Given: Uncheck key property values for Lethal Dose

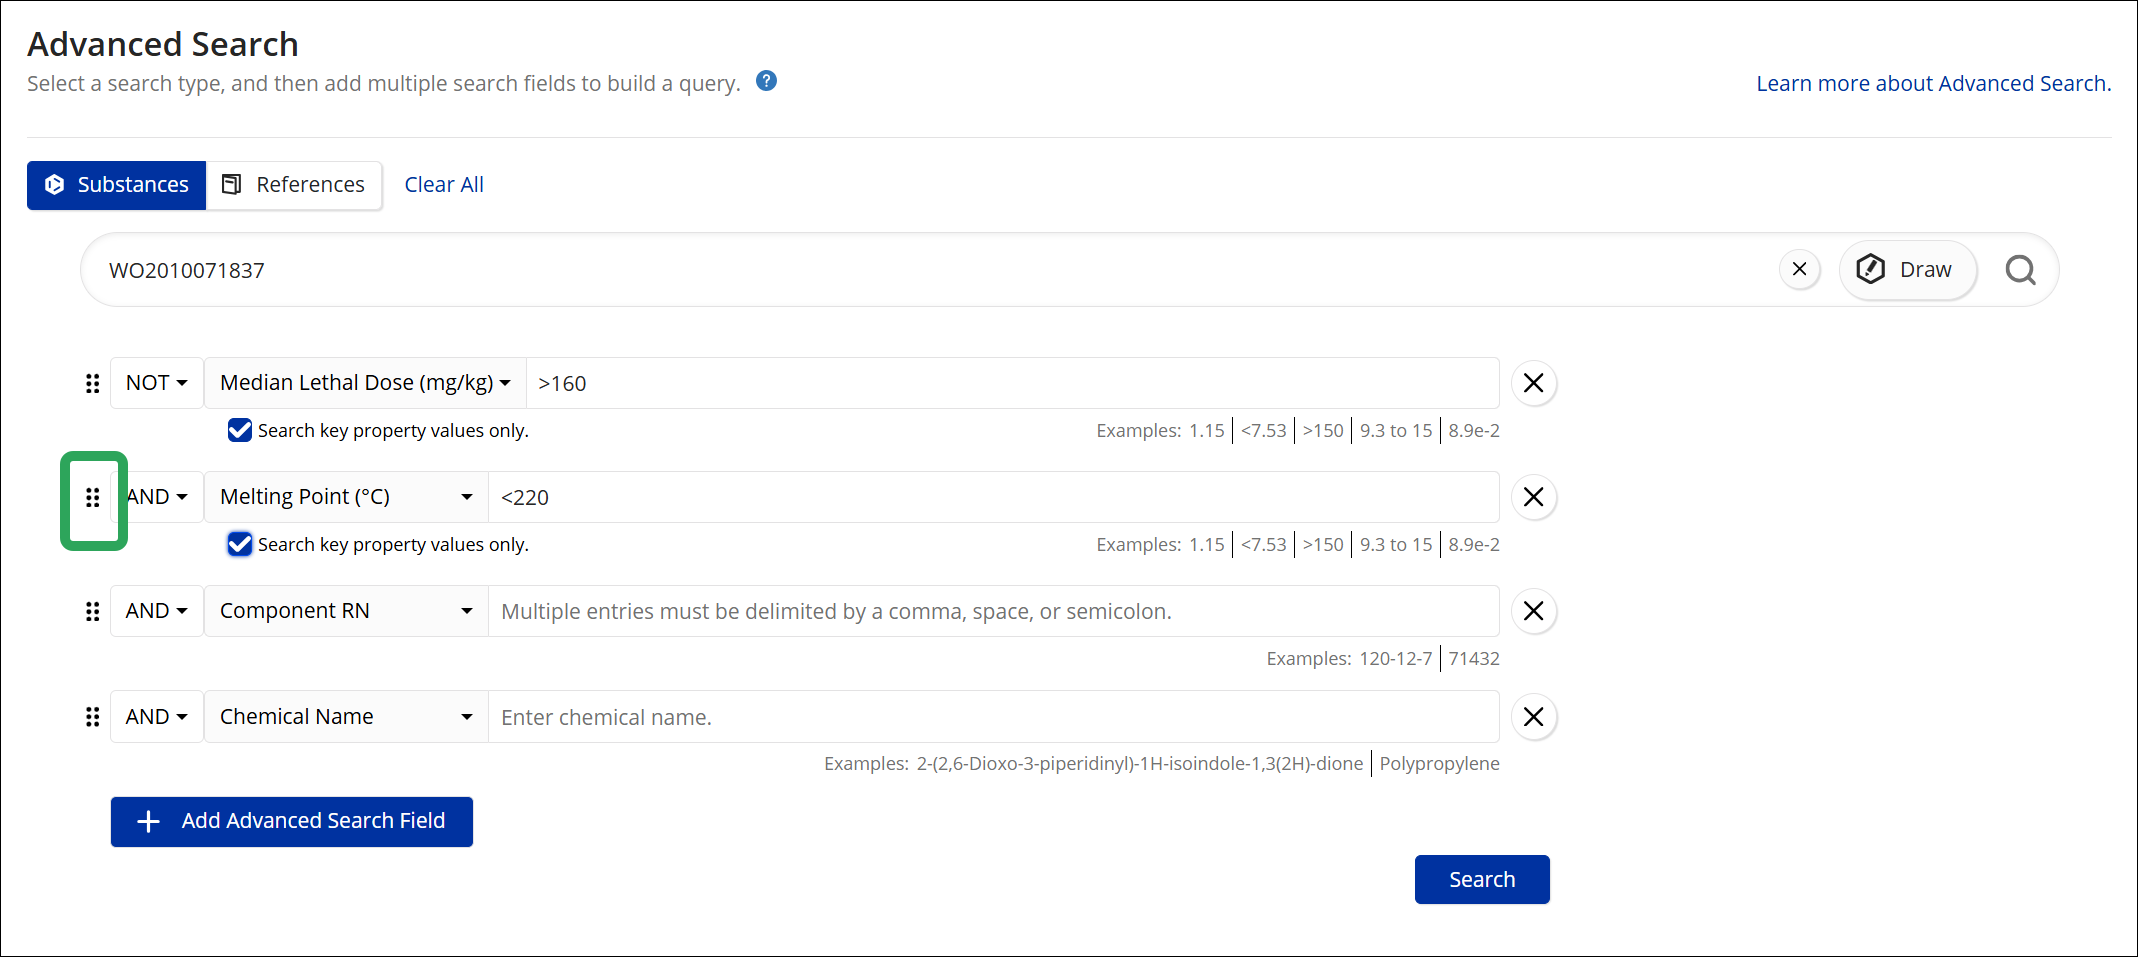Looking at the screenshot, I should point(240,430).
